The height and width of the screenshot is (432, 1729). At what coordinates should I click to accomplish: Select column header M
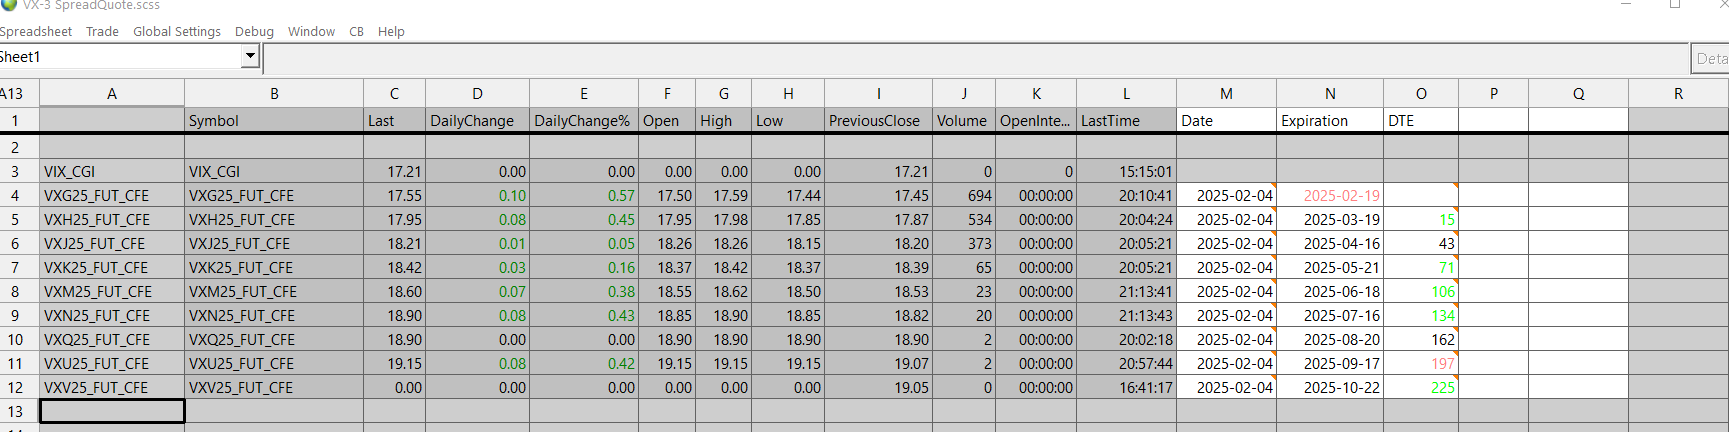(1226, 94)
